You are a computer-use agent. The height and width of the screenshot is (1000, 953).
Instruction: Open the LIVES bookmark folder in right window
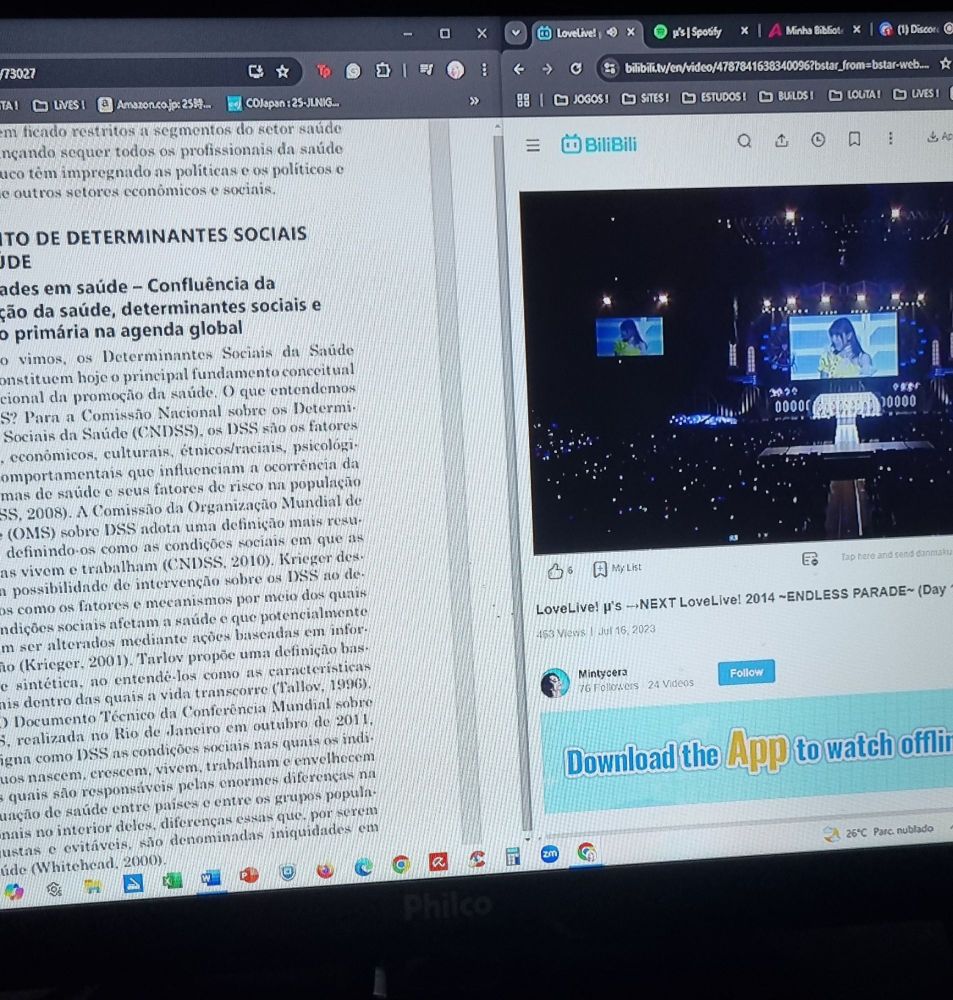916,94
